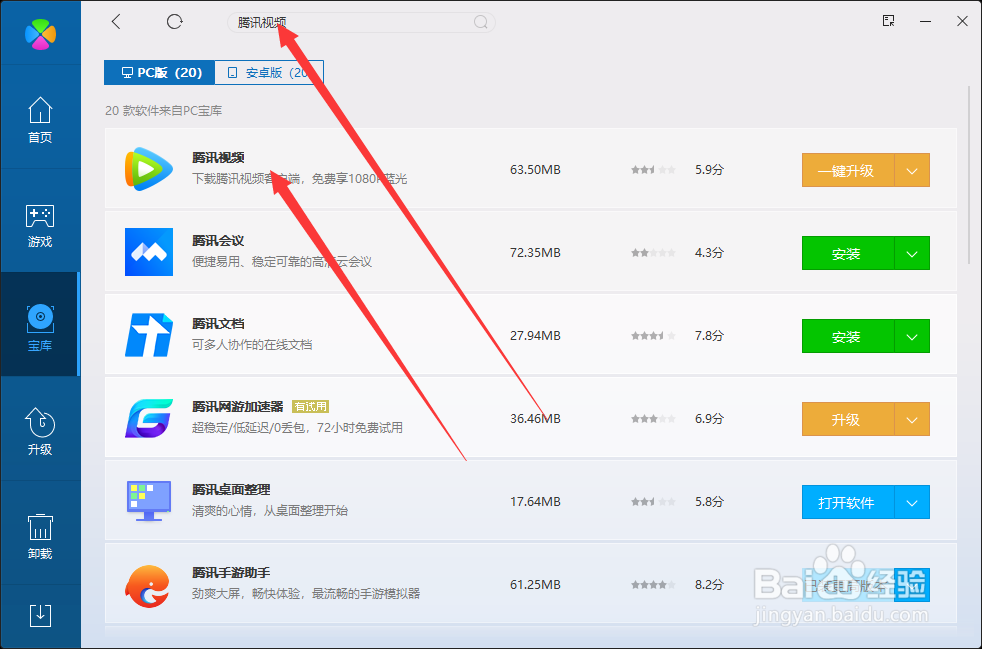982x649 pixels.
Task: Click the back arrow button
Action: click(x=116, y=22)
